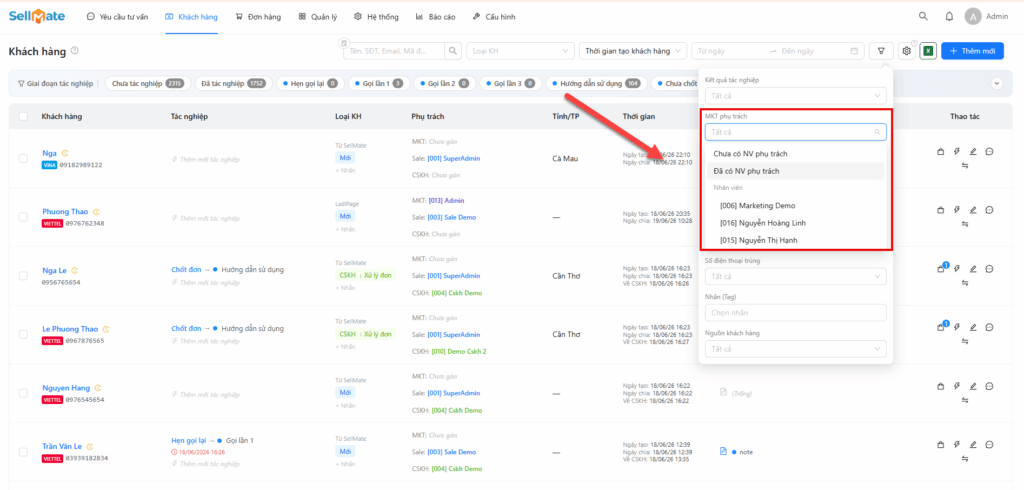Choose [016] Nguyễn Hoàng Linh employee

click(795, 223)
